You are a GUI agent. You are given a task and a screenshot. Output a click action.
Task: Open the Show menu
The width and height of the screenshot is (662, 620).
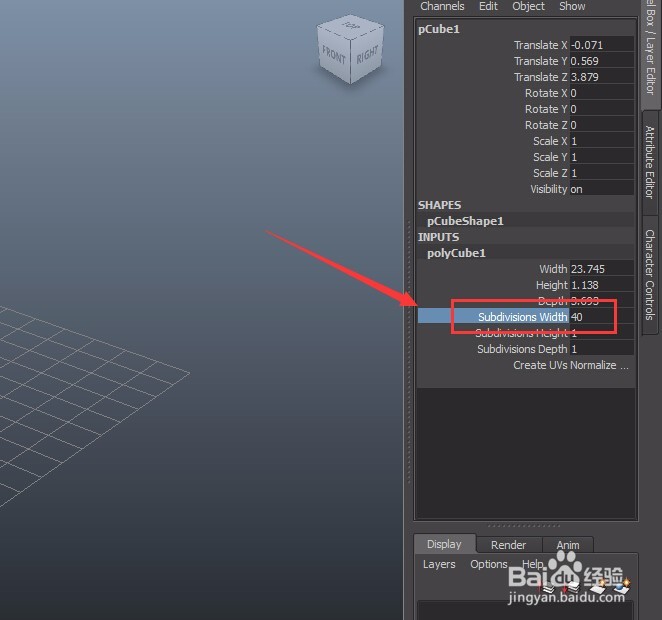tap(572, 6)
